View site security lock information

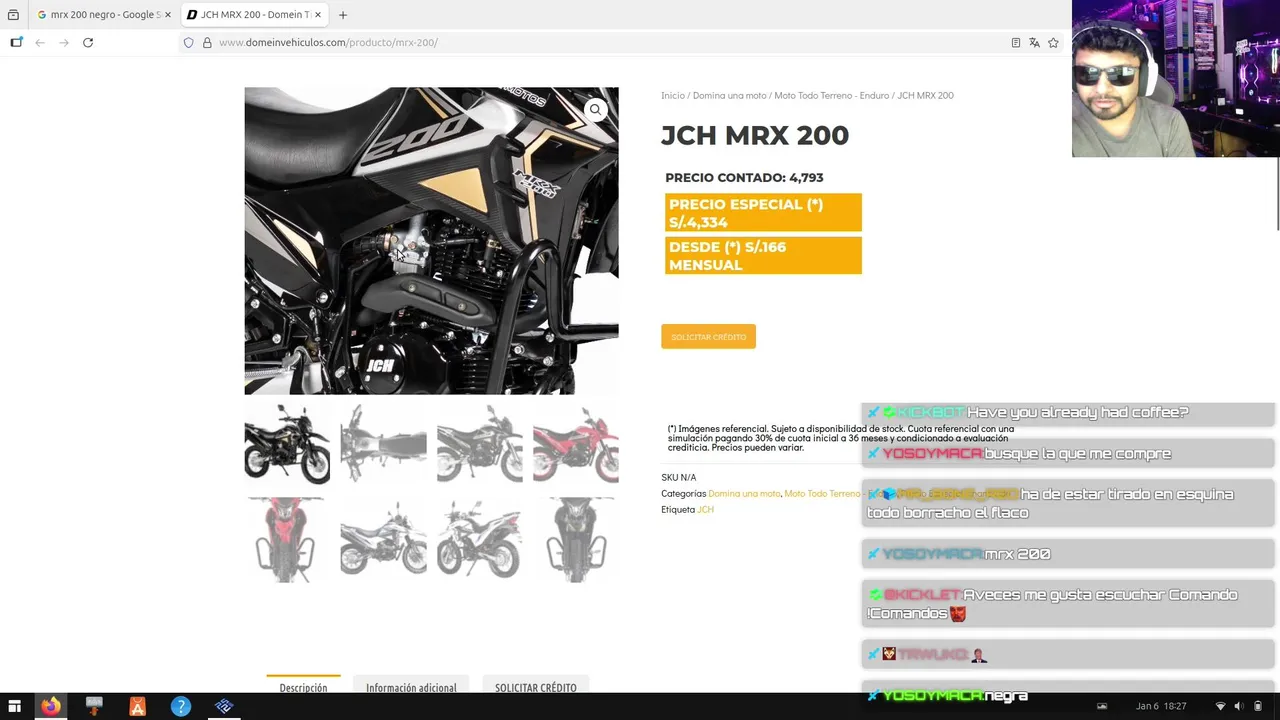coord(207,42)
